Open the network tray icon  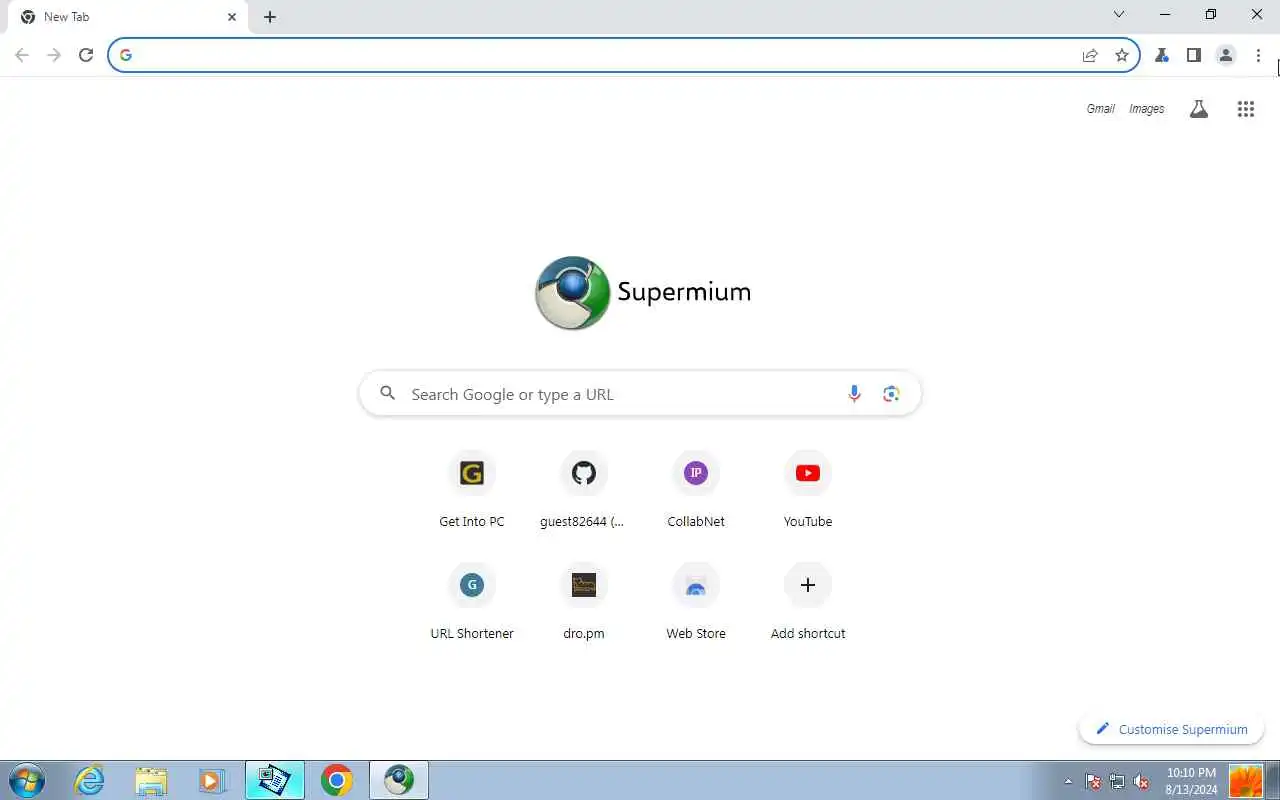(x=1117, y=781)
